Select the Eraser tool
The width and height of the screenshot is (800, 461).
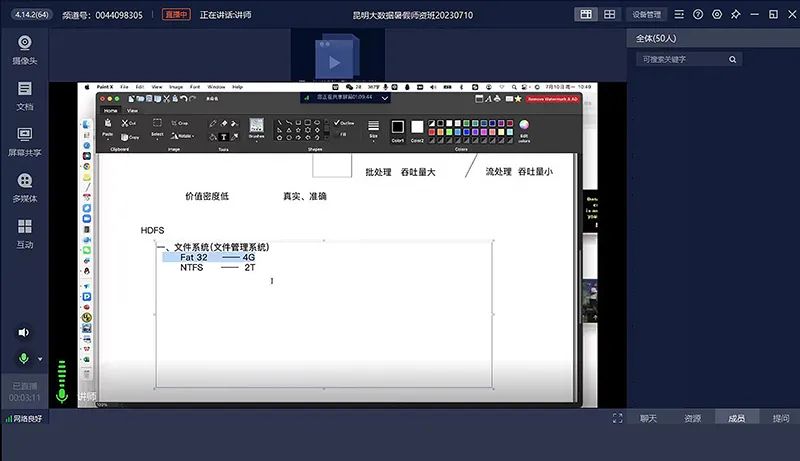tap(223, 123)
